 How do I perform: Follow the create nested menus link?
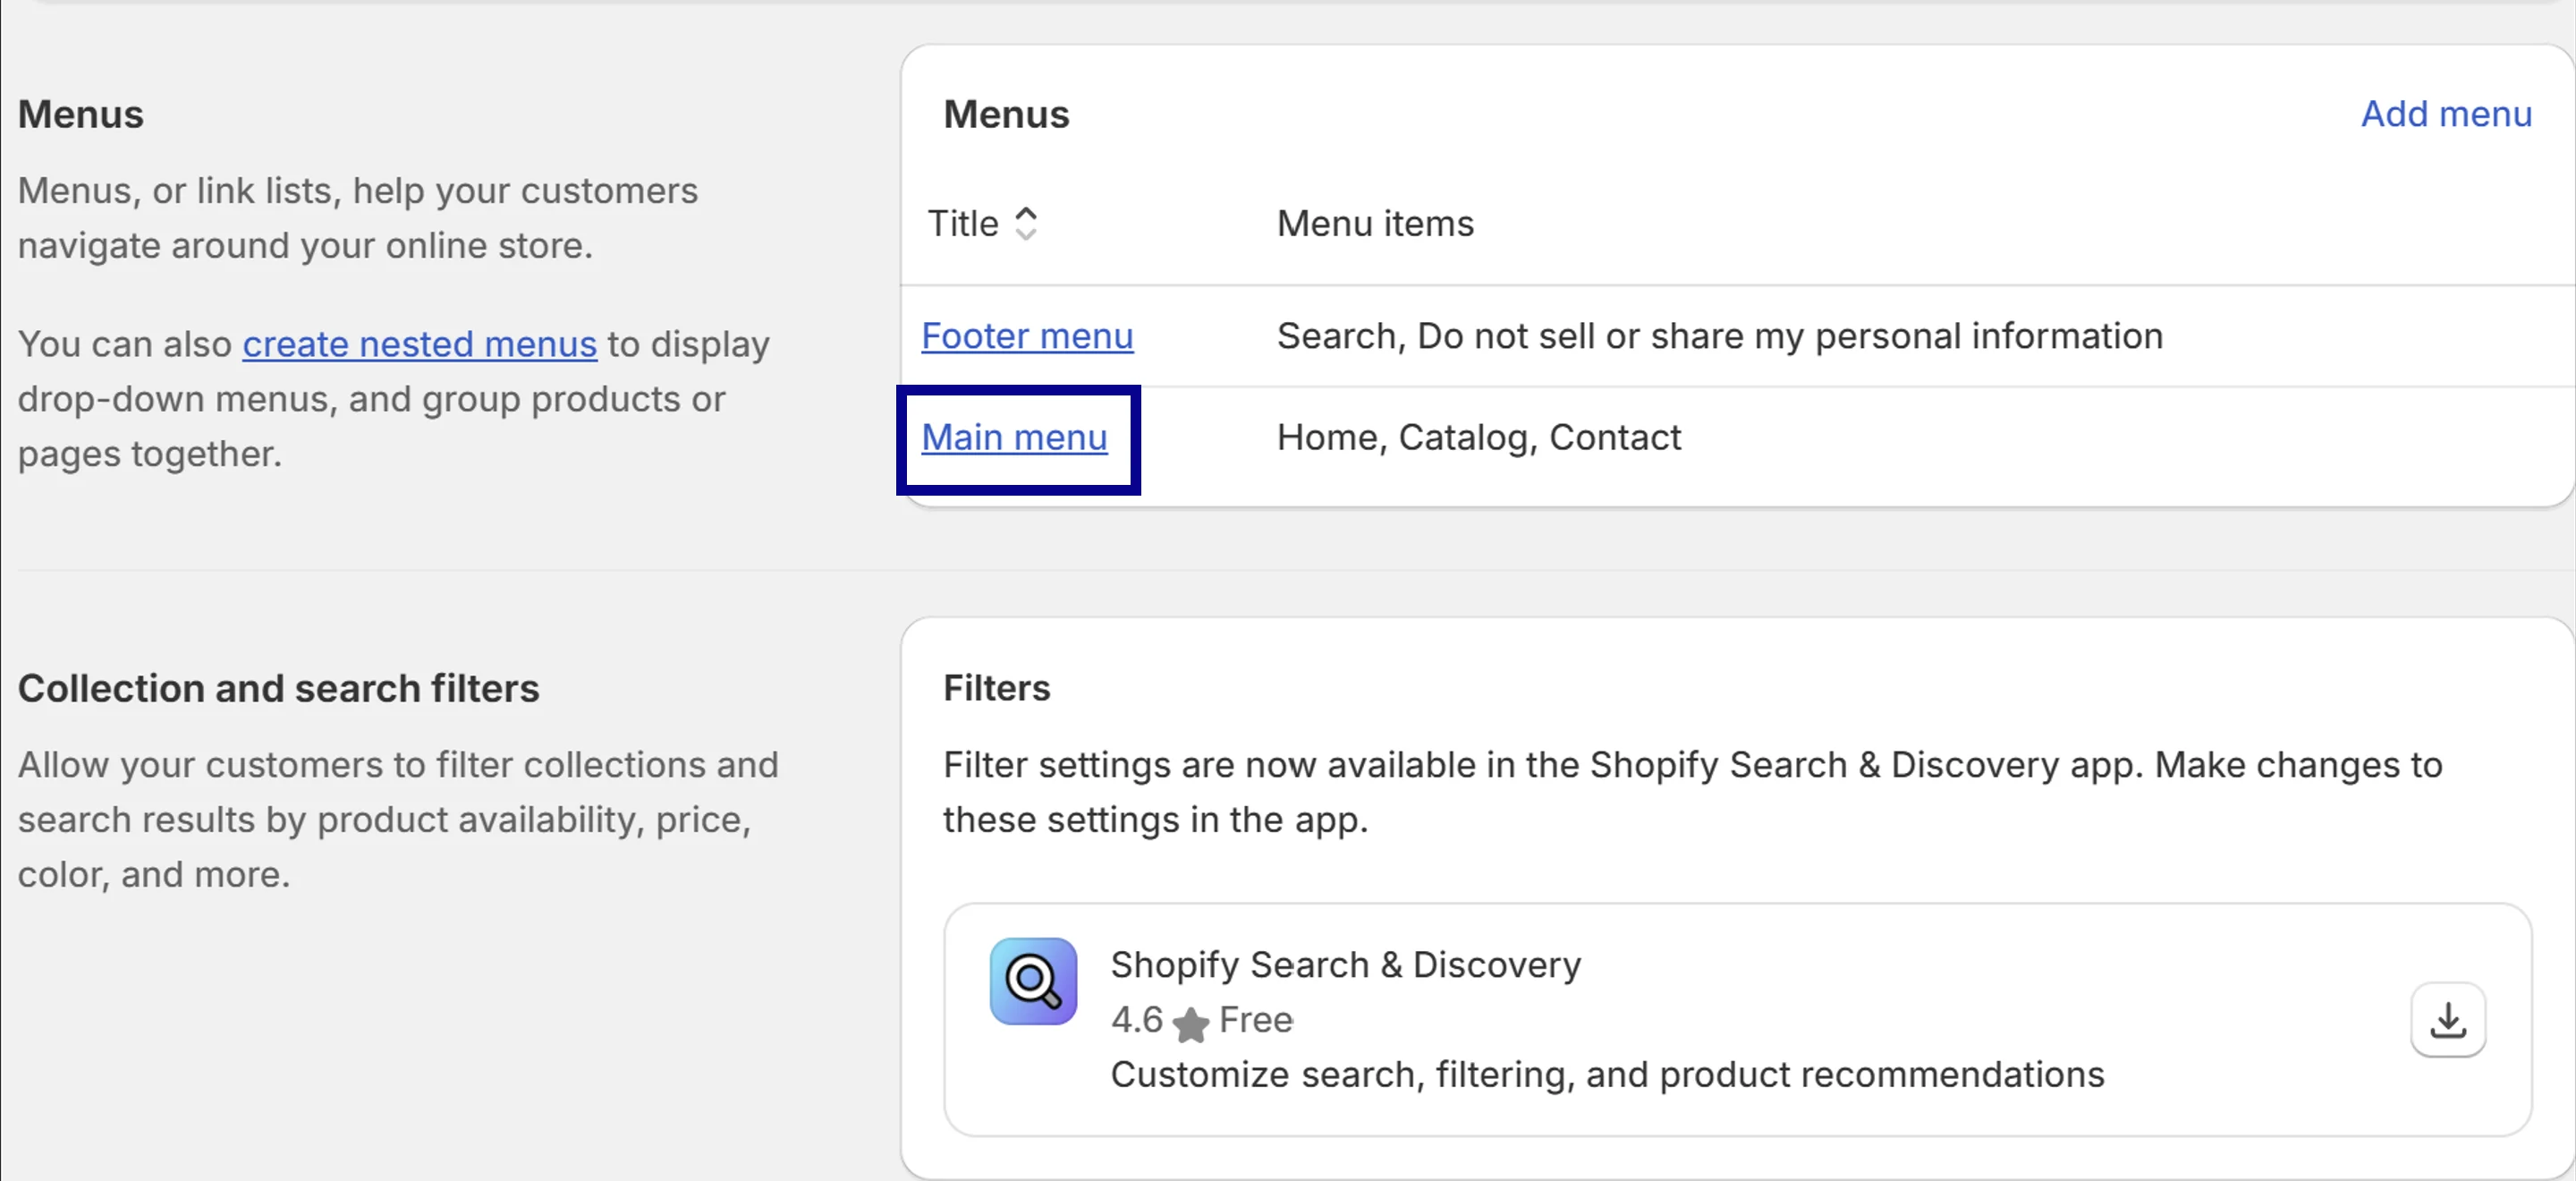[420, 344]
